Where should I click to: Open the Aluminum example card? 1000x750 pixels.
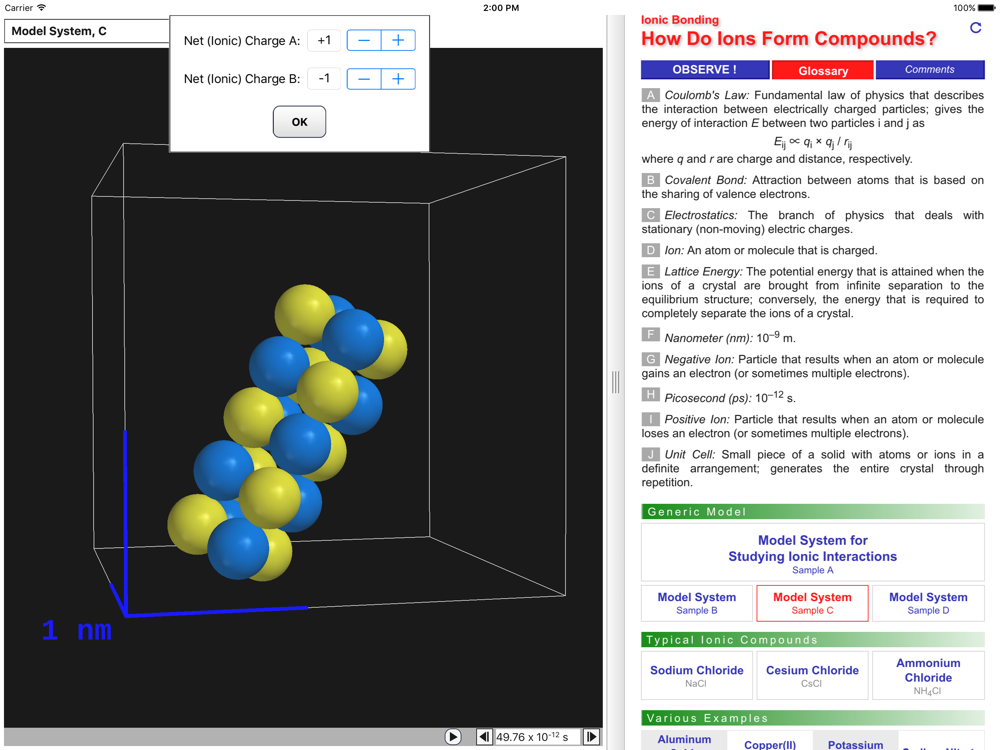point(684,740)
